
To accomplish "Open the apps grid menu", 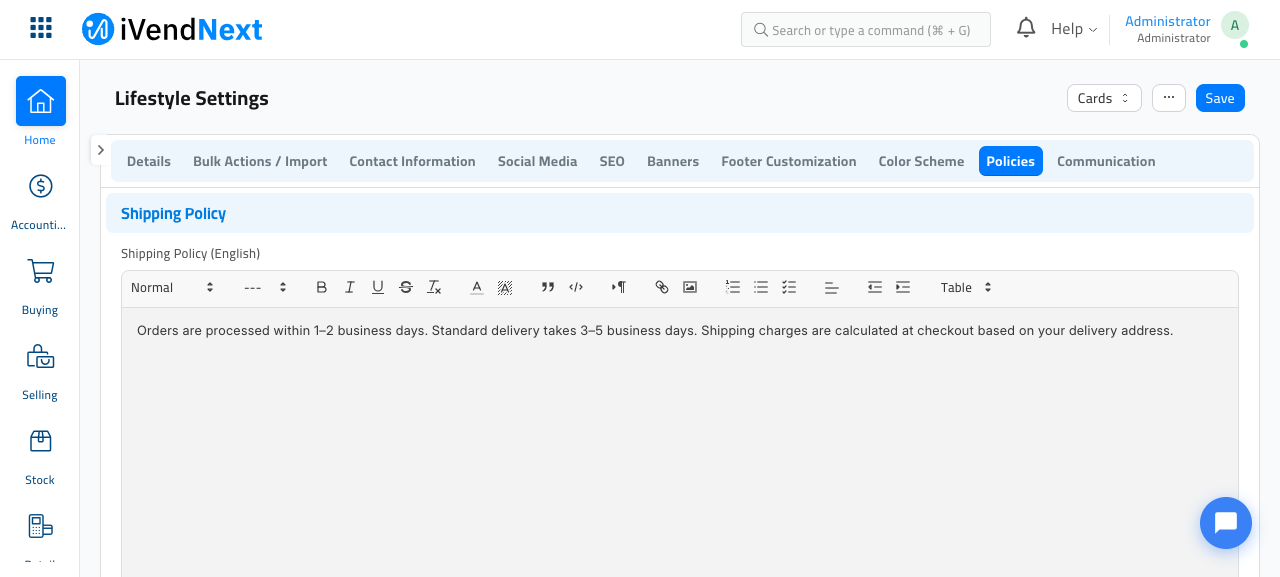I will pos(41,28).
